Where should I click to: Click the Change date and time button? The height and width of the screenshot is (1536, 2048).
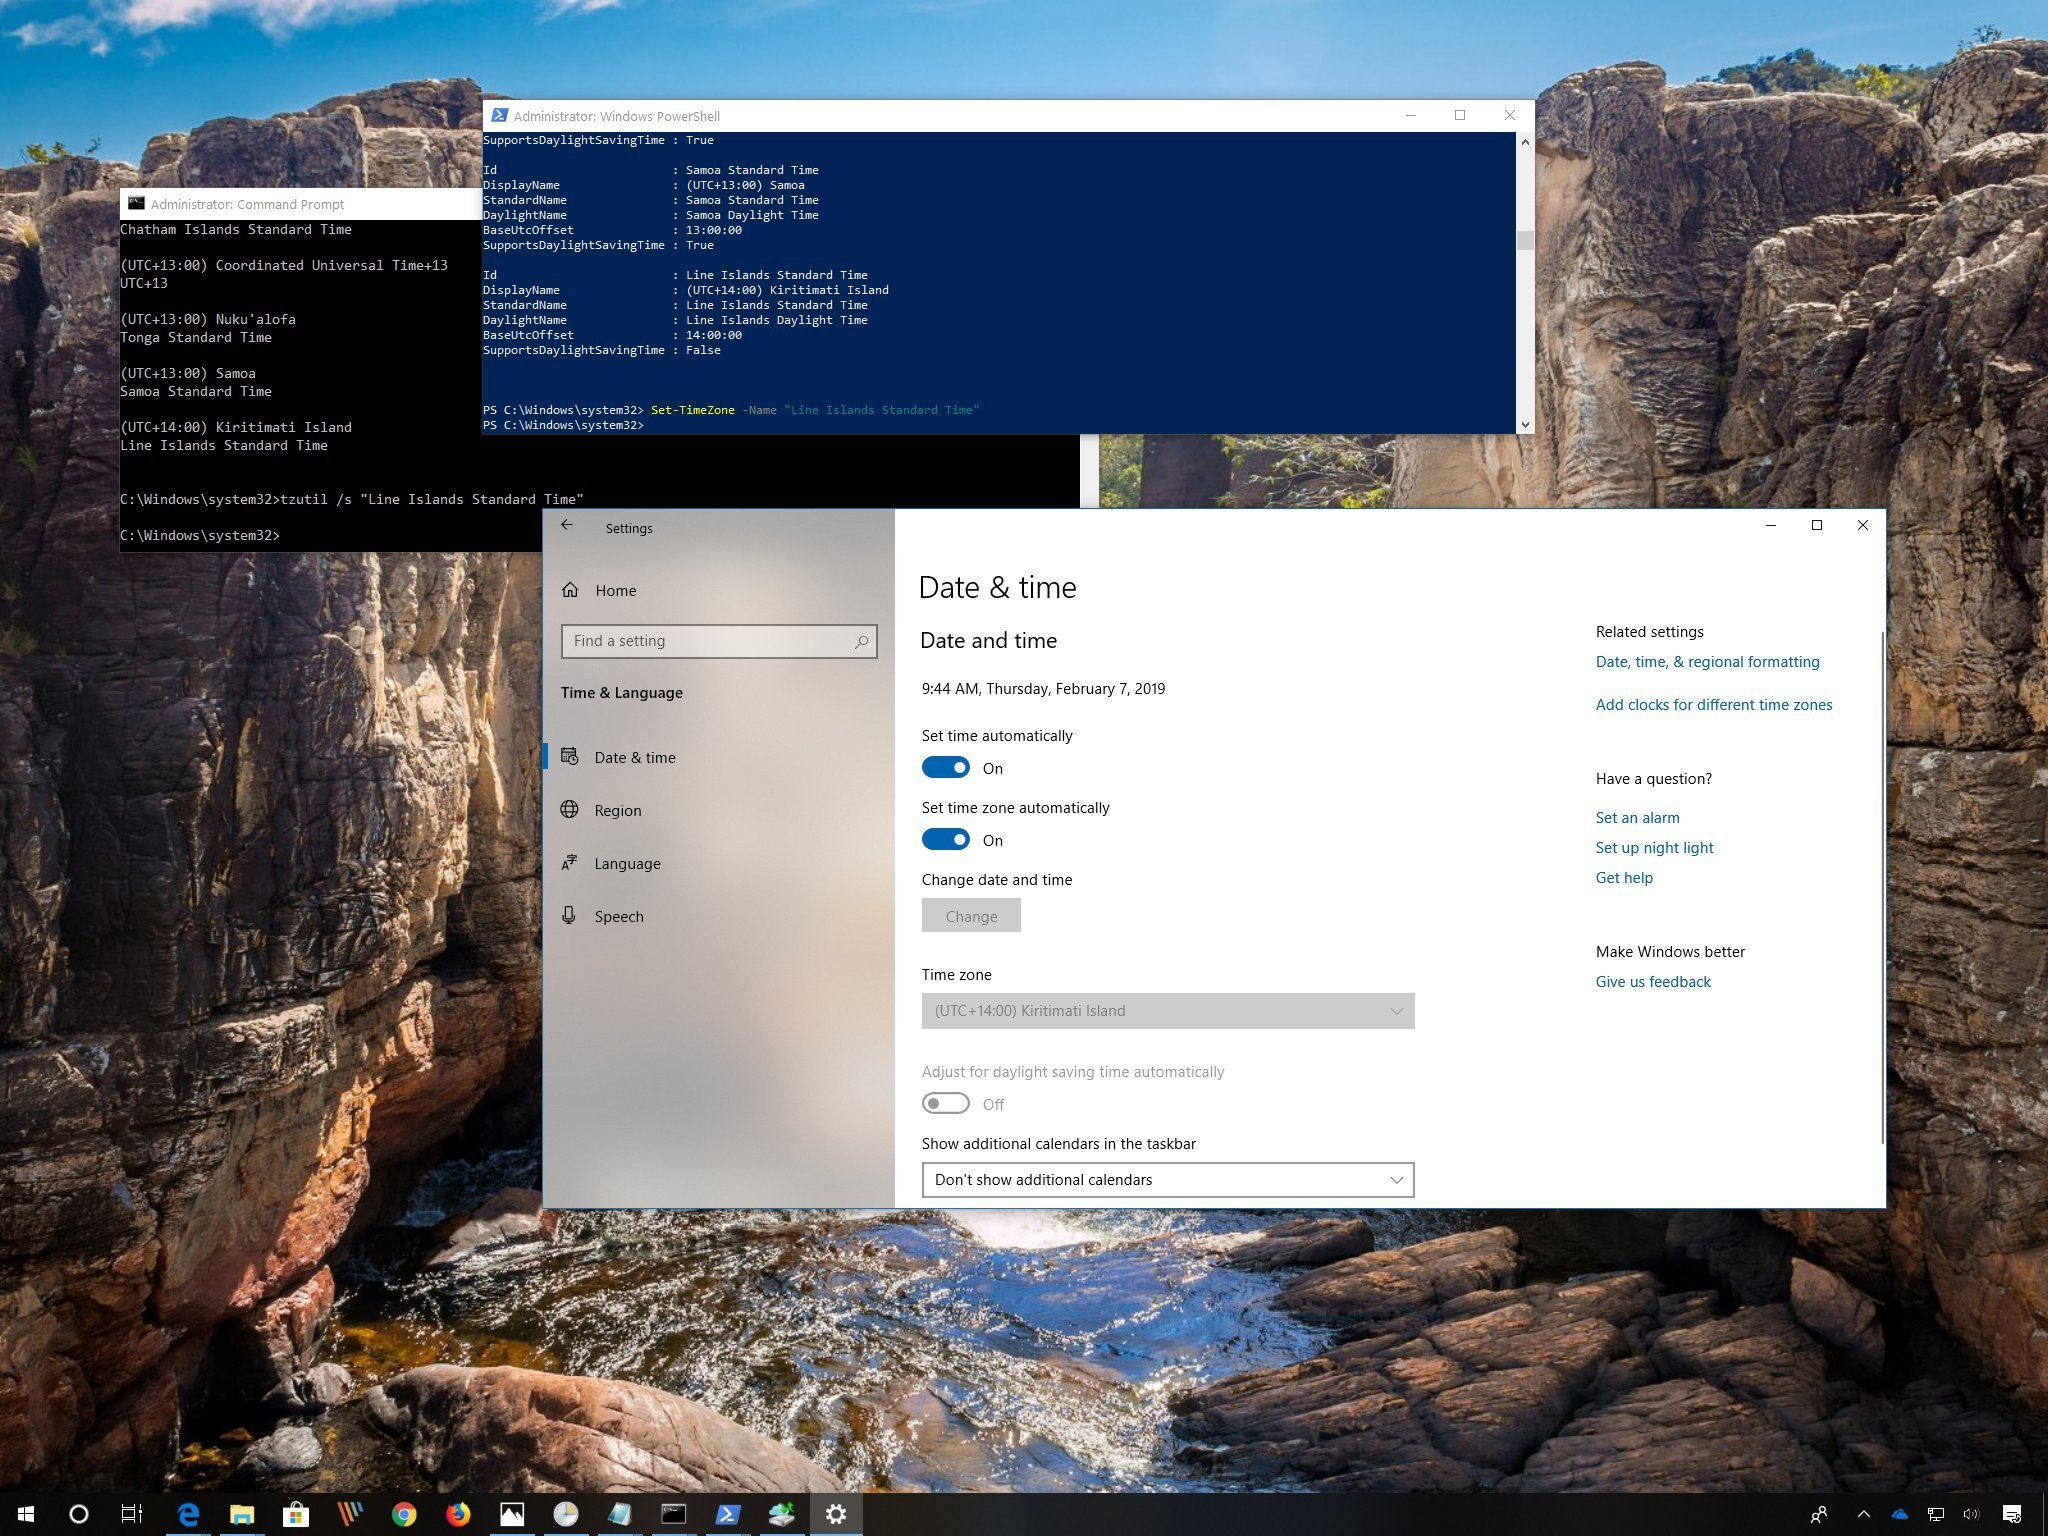click(x=971, y=915)
